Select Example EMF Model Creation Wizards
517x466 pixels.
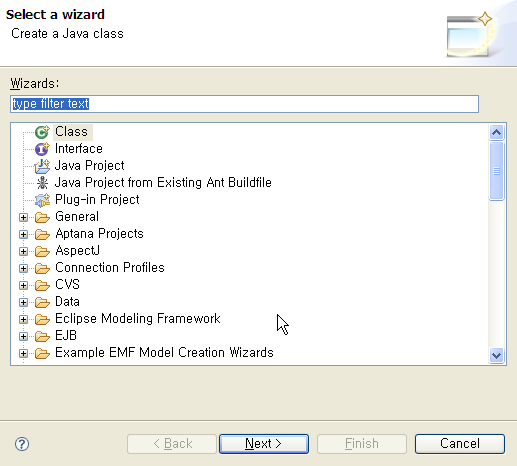tap(164, 353)
